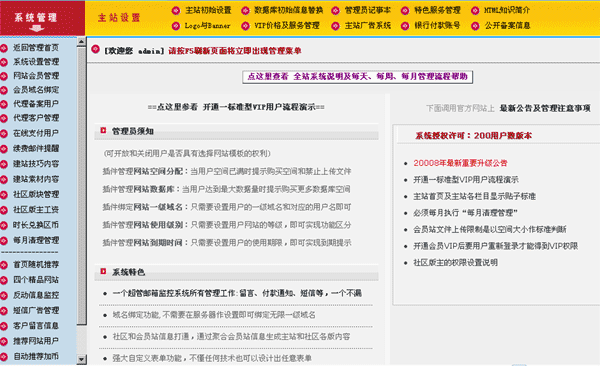Click the 插件管理网站空间分配 line

(227, 172)
